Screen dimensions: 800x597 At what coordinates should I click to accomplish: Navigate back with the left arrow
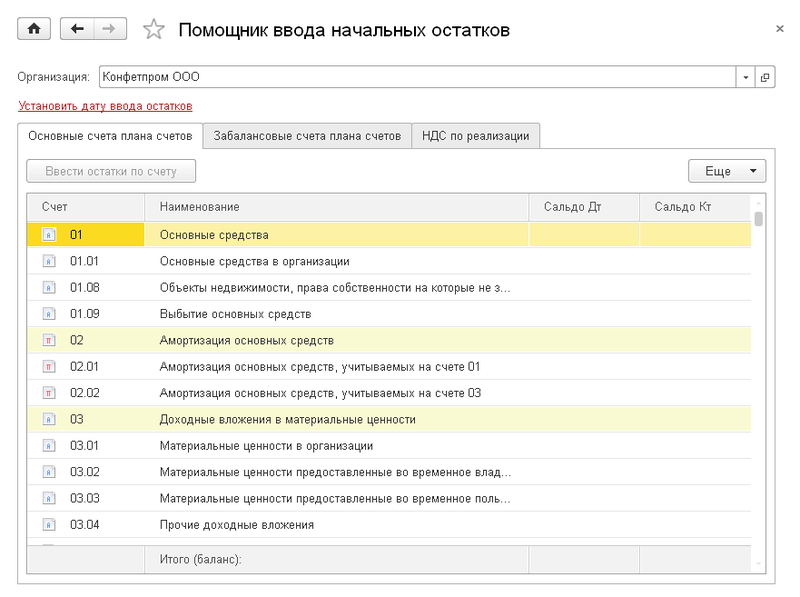coord(77,29)
